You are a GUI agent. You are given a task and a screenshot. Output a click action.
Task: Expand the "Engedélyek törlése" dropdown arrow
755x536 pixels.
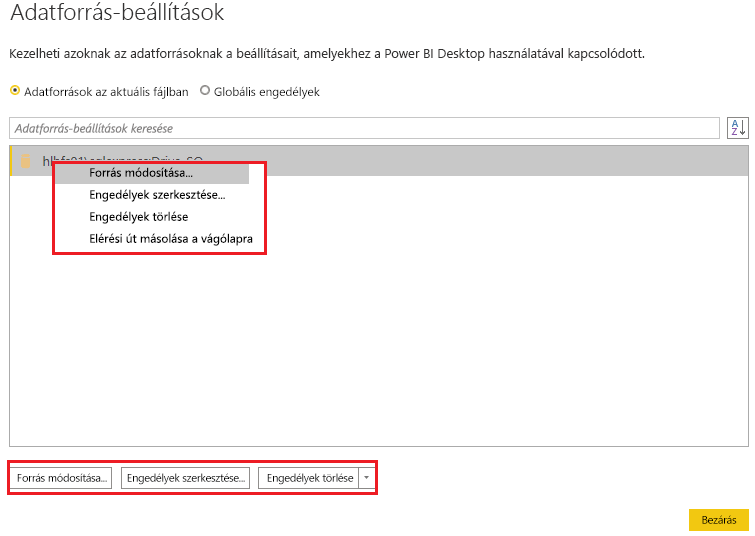(x=366, y=478)
